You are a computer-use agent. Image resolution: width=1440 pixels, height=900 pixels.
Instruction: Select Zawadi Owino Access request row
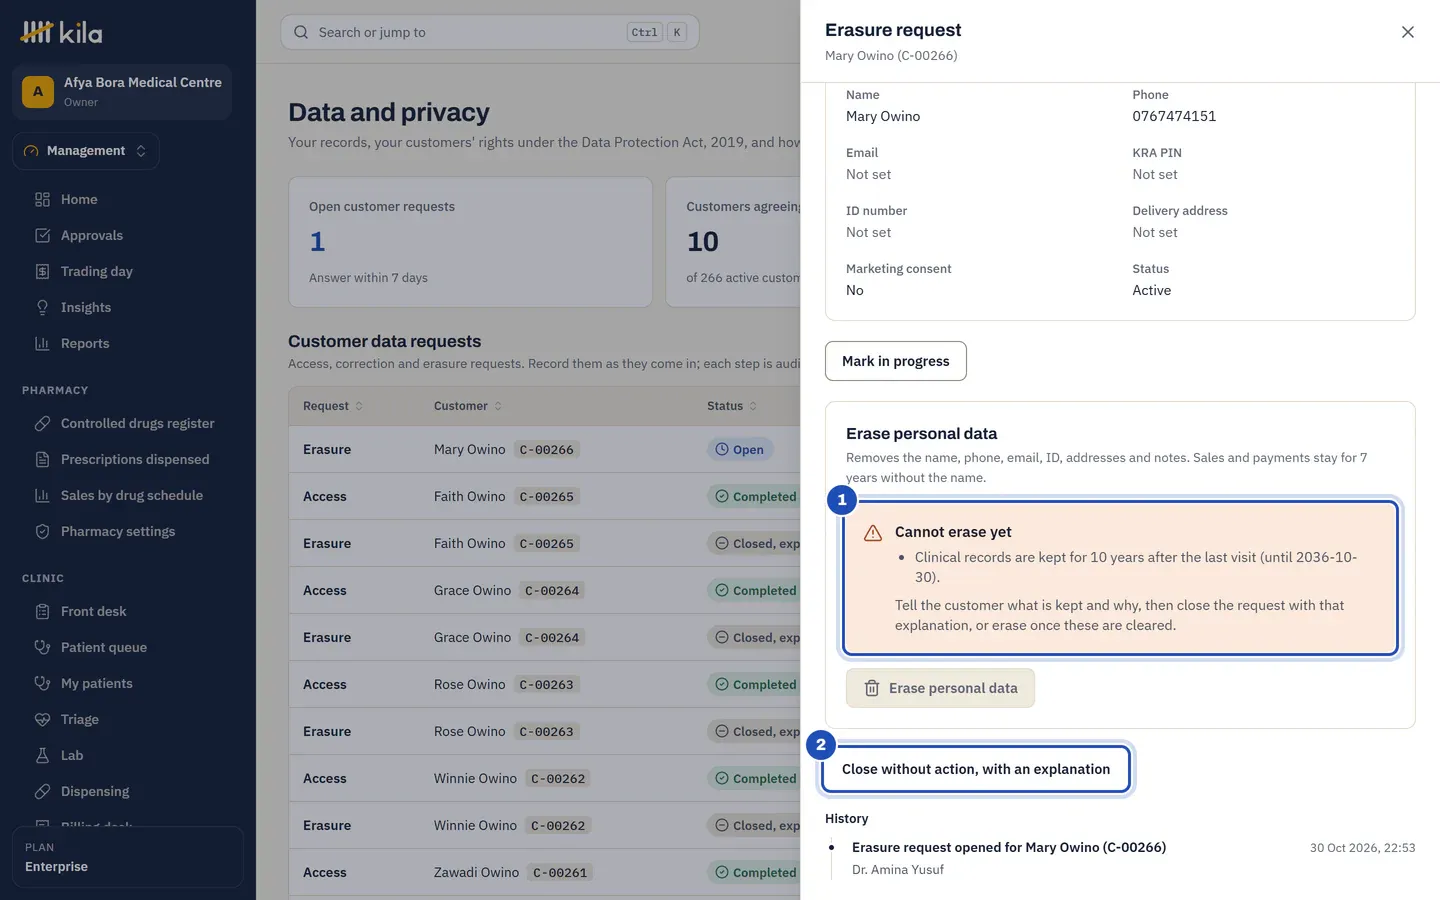pos(545,873)
